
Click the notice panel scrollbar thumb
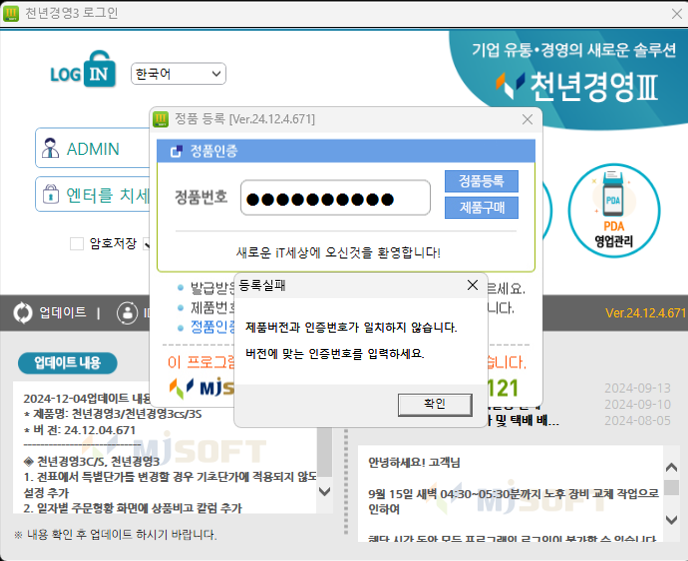pos(671,487)
